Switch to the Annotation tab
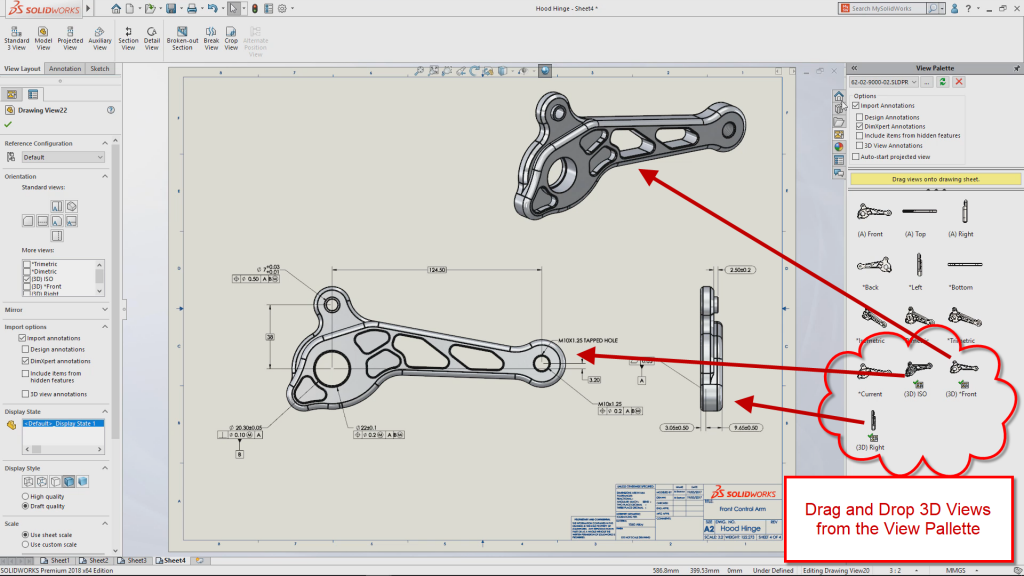Screen dimensions: 1024x576 click(65, 69)
